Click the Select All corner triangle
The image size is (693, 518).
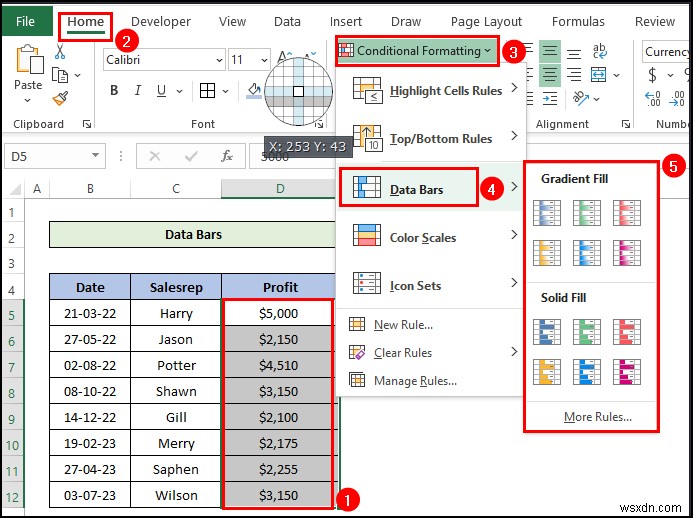pyautogui.click(x=16, y=189)
